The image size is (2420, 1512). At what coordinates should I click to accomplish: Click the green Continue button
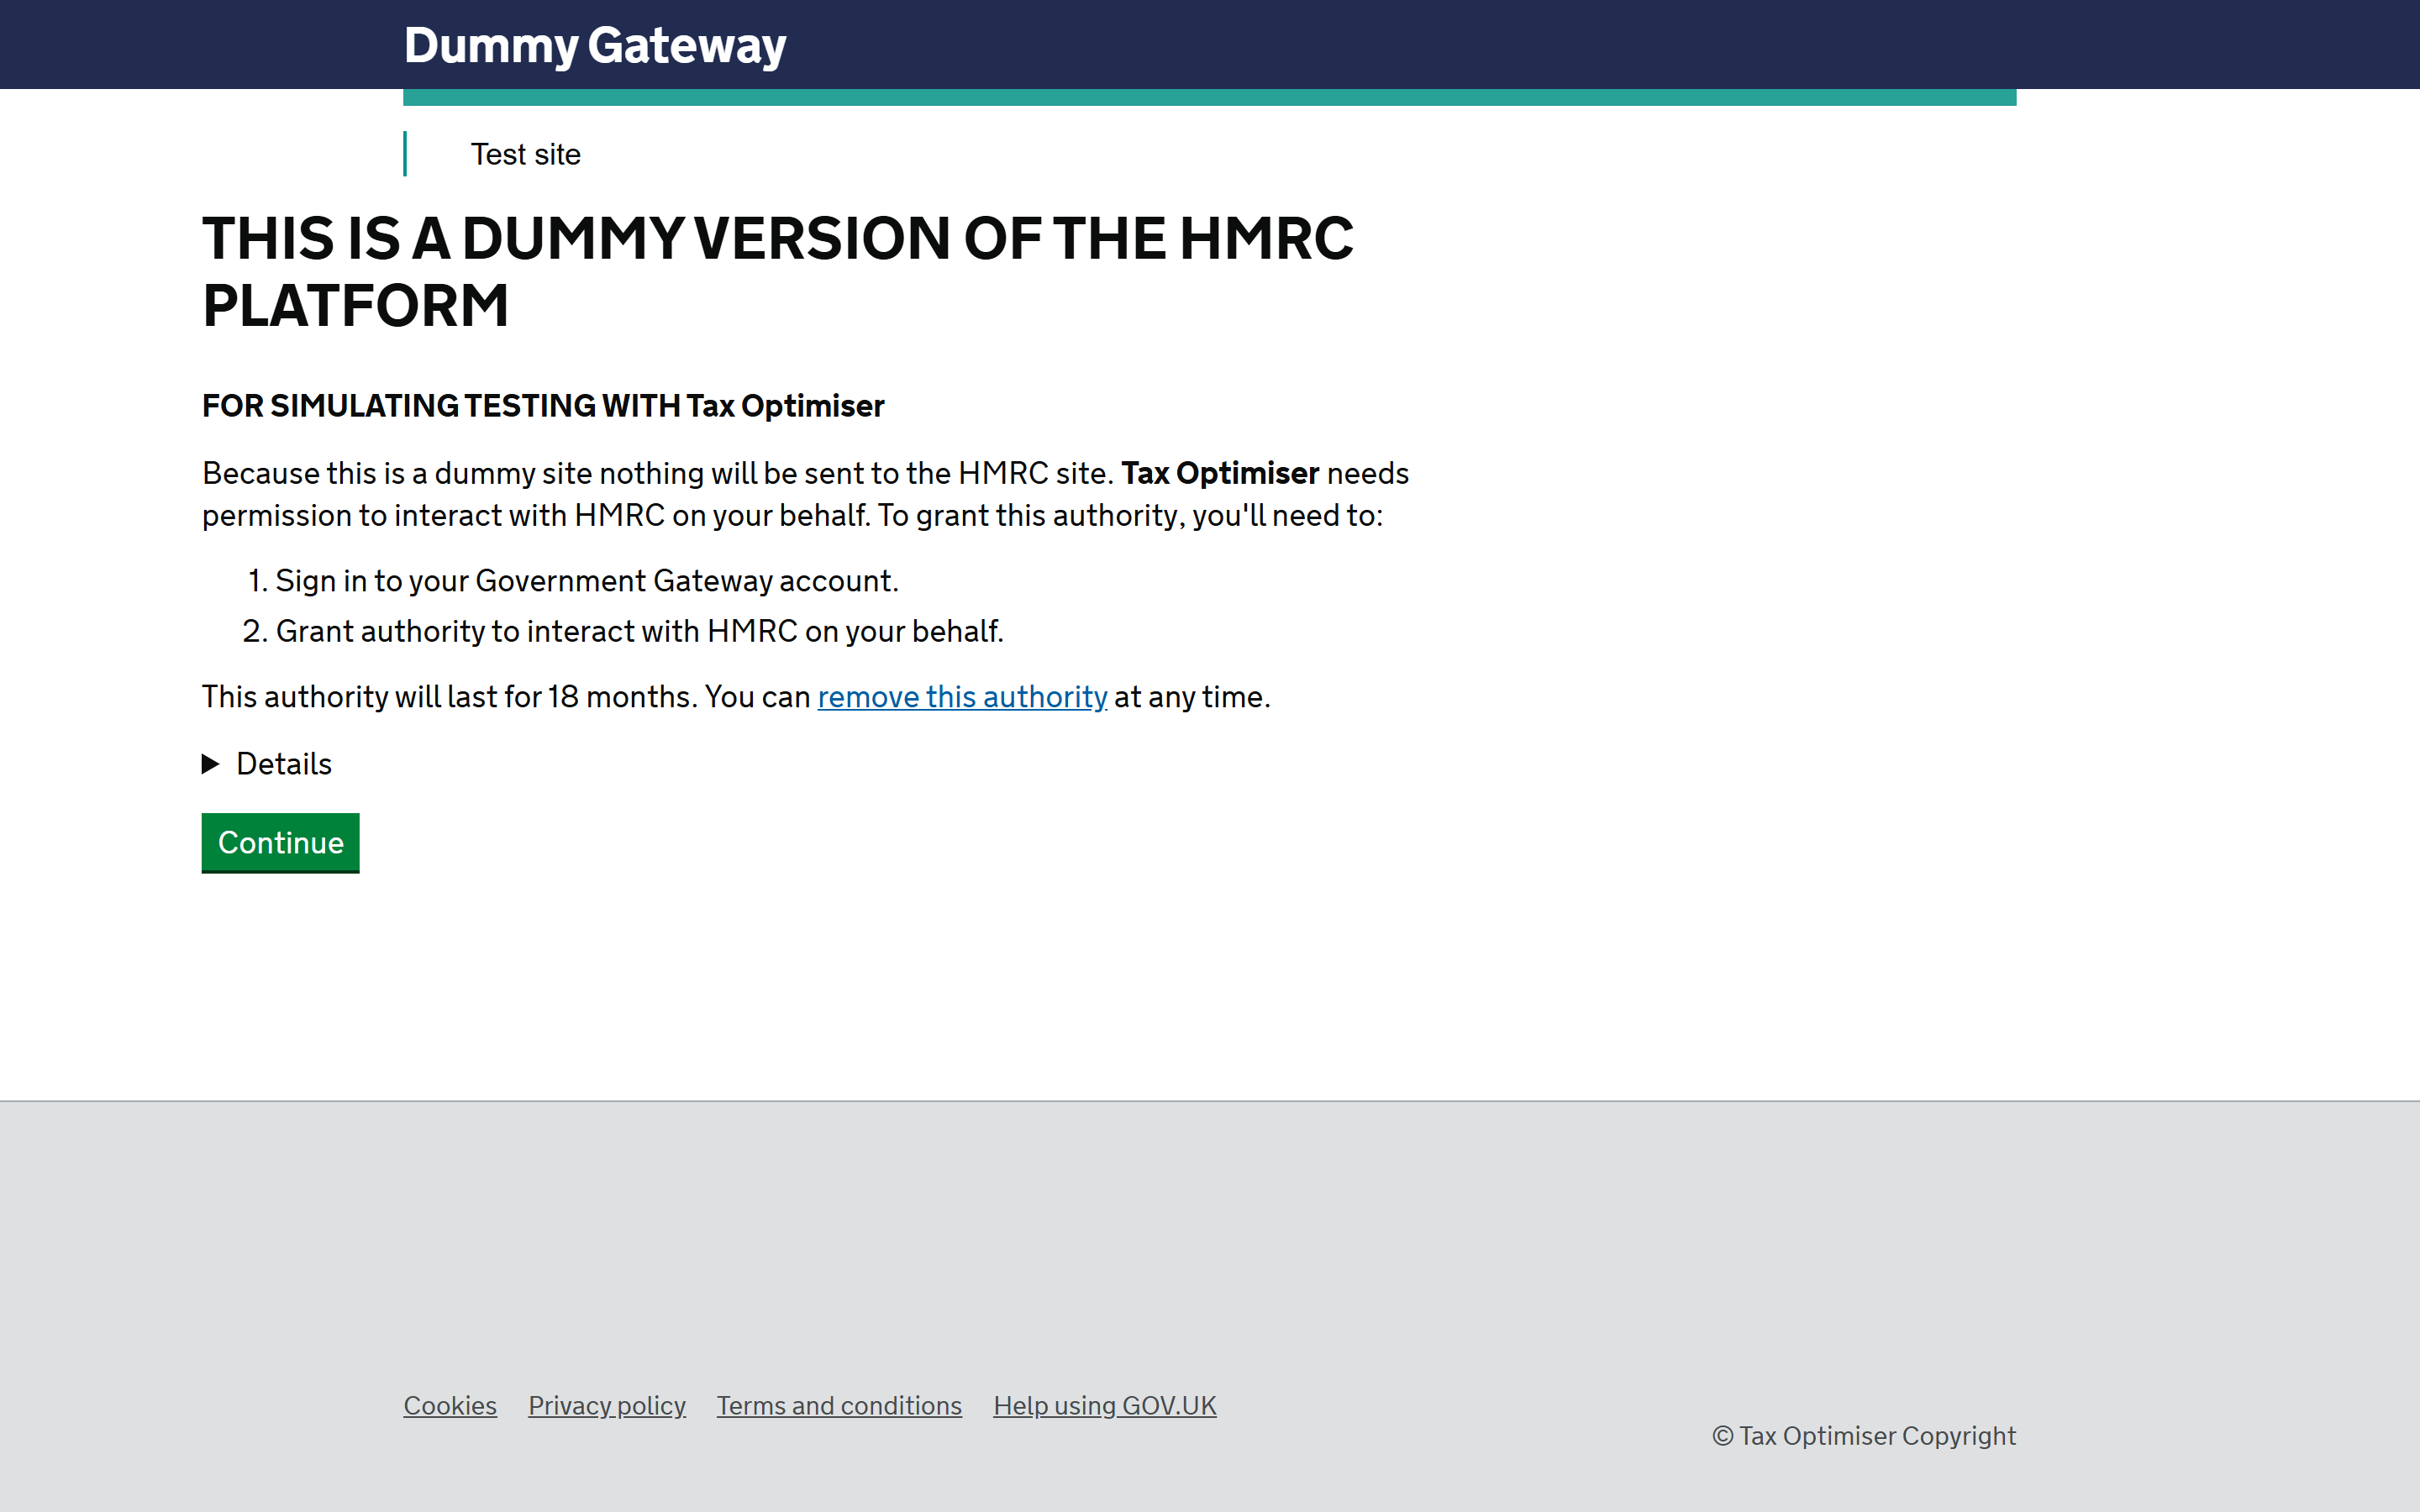(x=280, y=842)
